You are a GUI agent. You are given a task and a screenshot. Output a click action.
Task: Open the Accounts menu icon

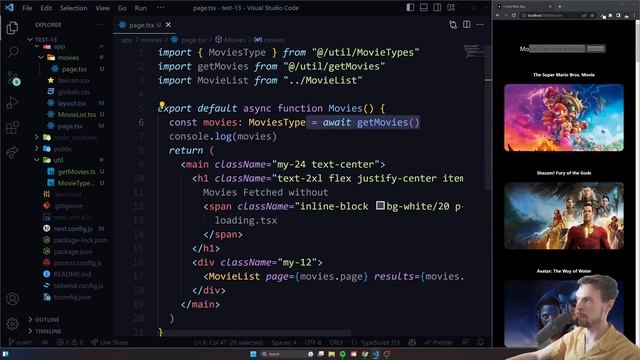12,299
